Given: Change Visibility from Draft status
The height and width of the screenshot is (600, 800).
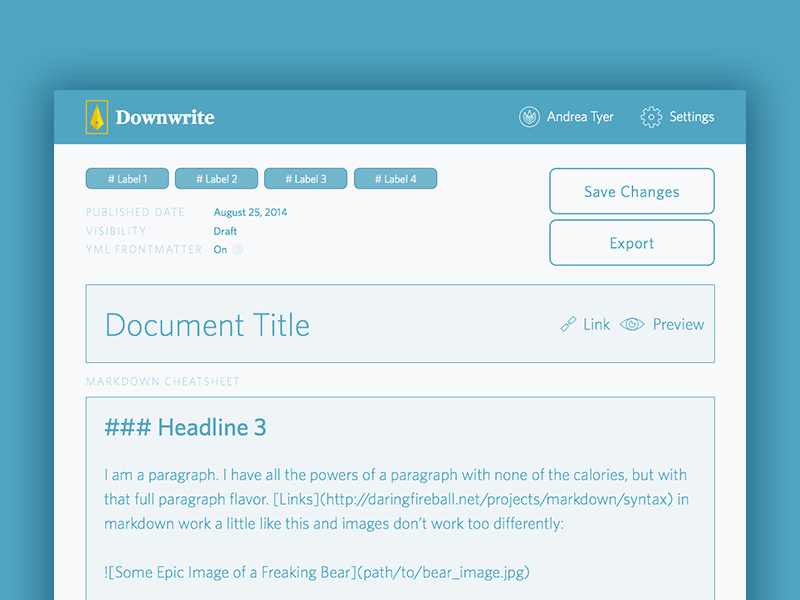Looking at the screenshot, I should pyautogui.click(x=225, y=231).
